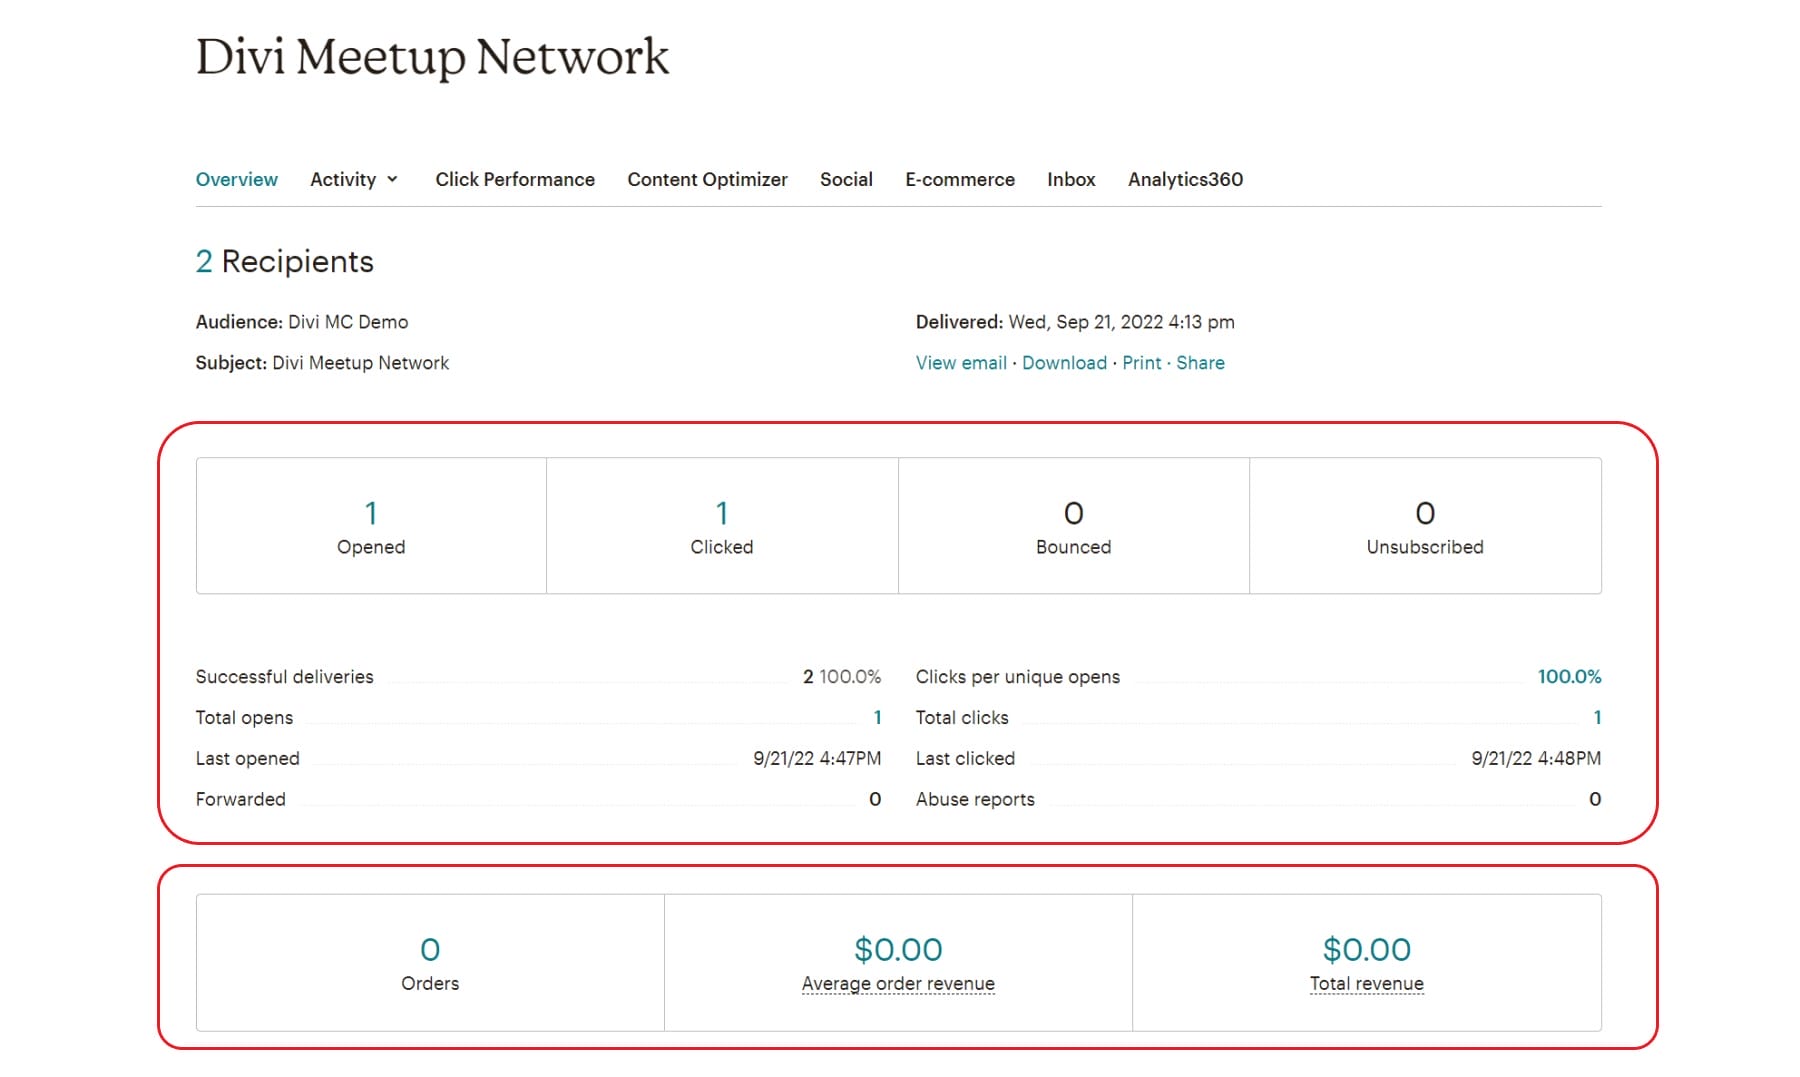Open the Analytics360 tab
The width and height of the screenshot is (1800, 1077).
click(x=1184, y=179)
